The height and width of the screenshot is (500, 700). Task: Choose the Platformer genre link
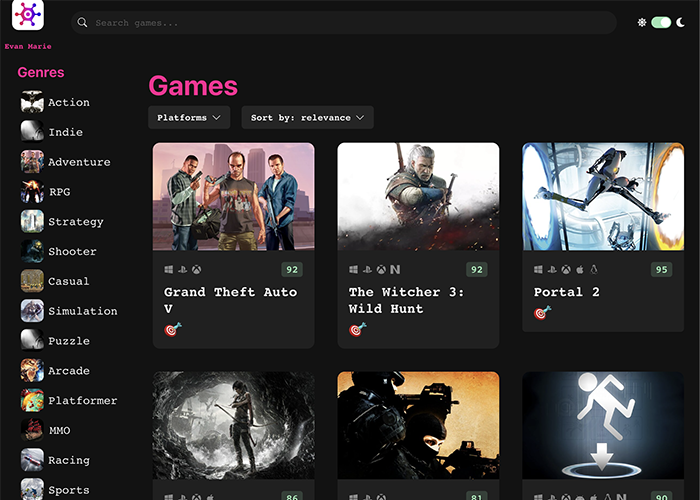coord(83,401)
